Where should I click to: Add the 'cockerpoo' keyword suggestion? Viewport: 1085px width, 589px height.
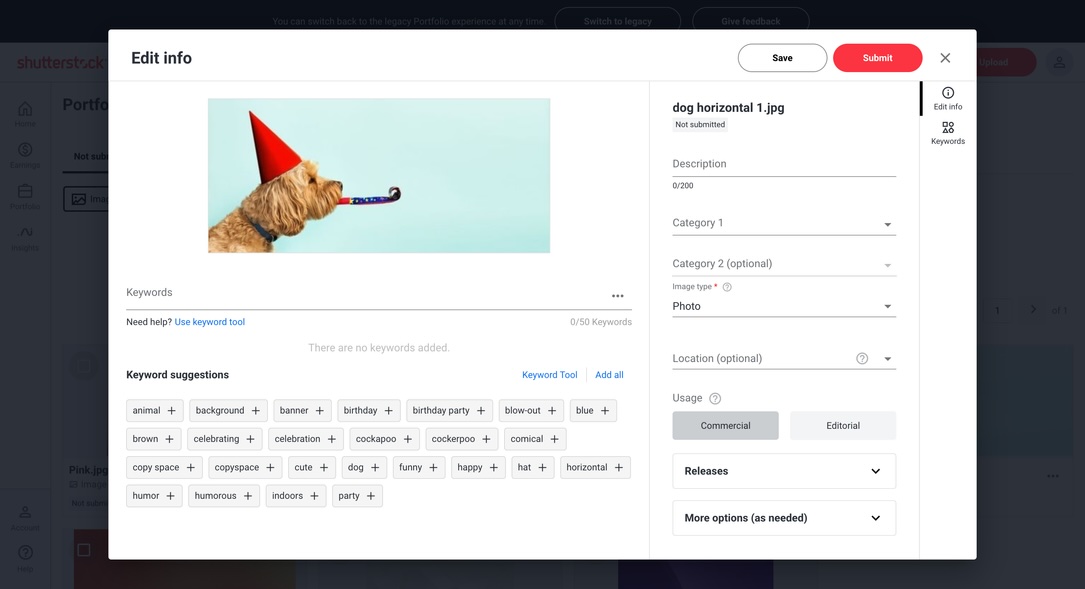pos(462,439)
